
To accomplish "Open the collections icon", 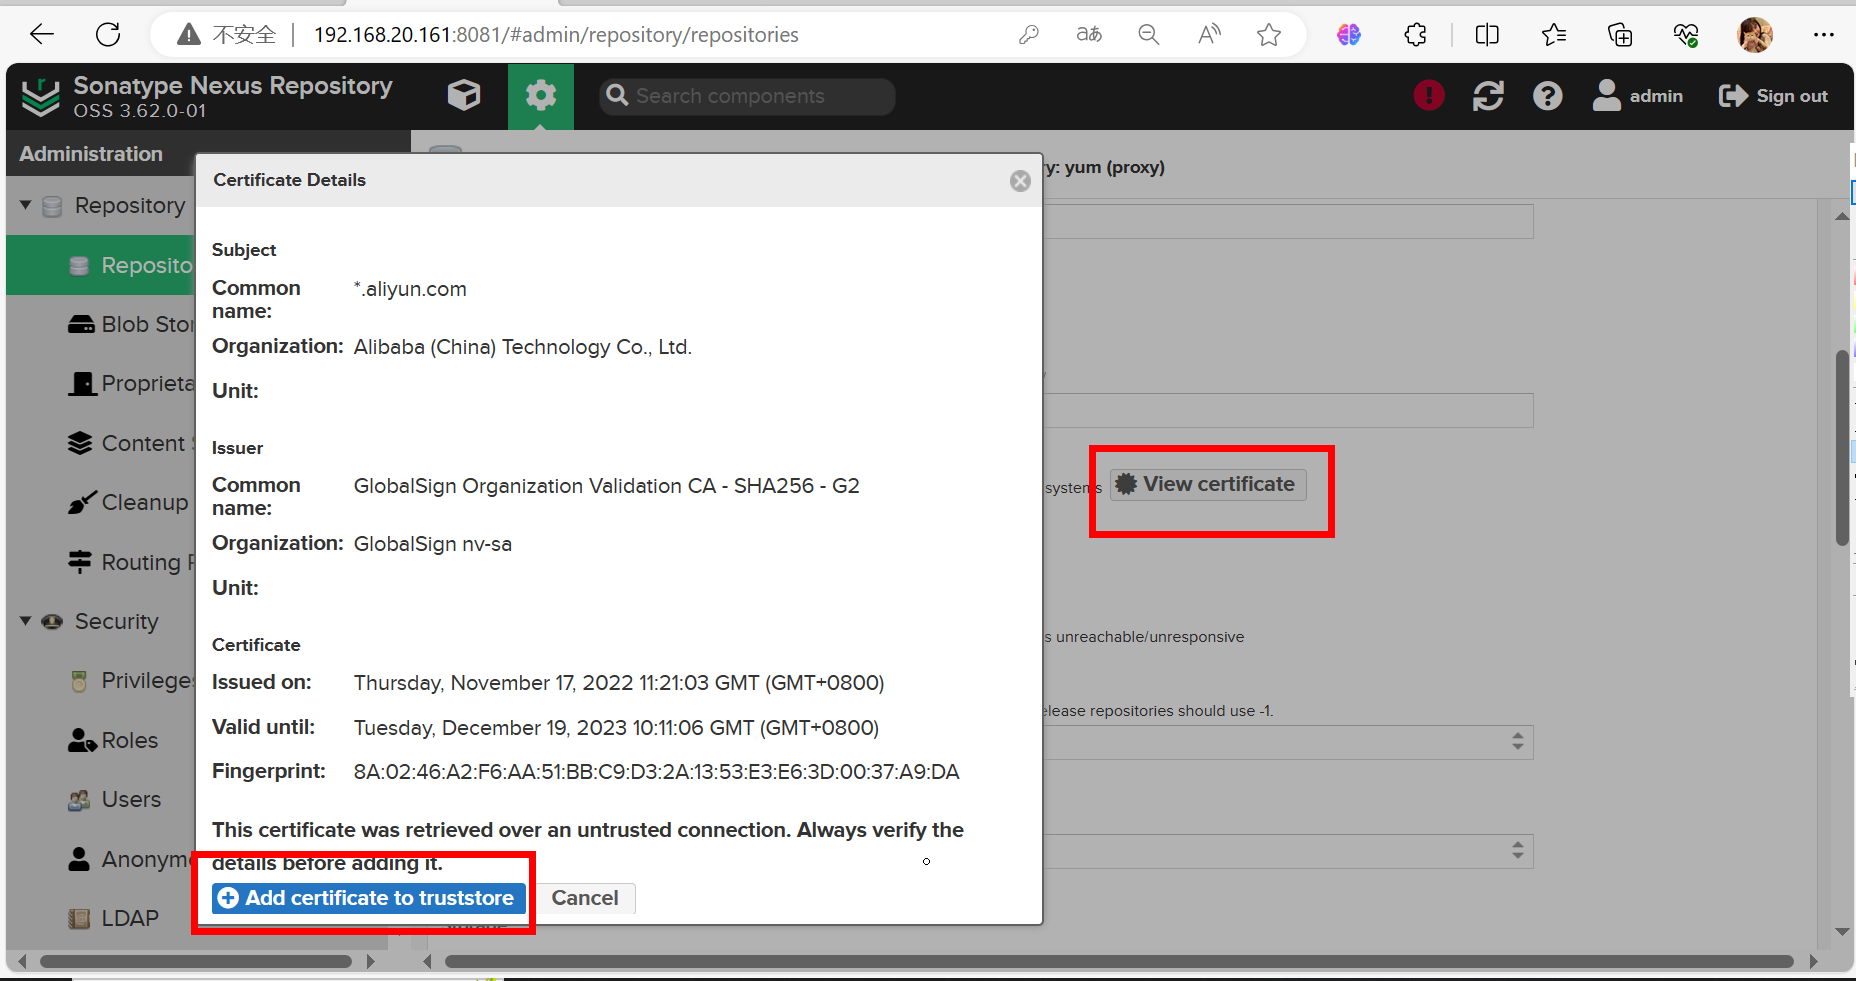I will coord(1620,35).
